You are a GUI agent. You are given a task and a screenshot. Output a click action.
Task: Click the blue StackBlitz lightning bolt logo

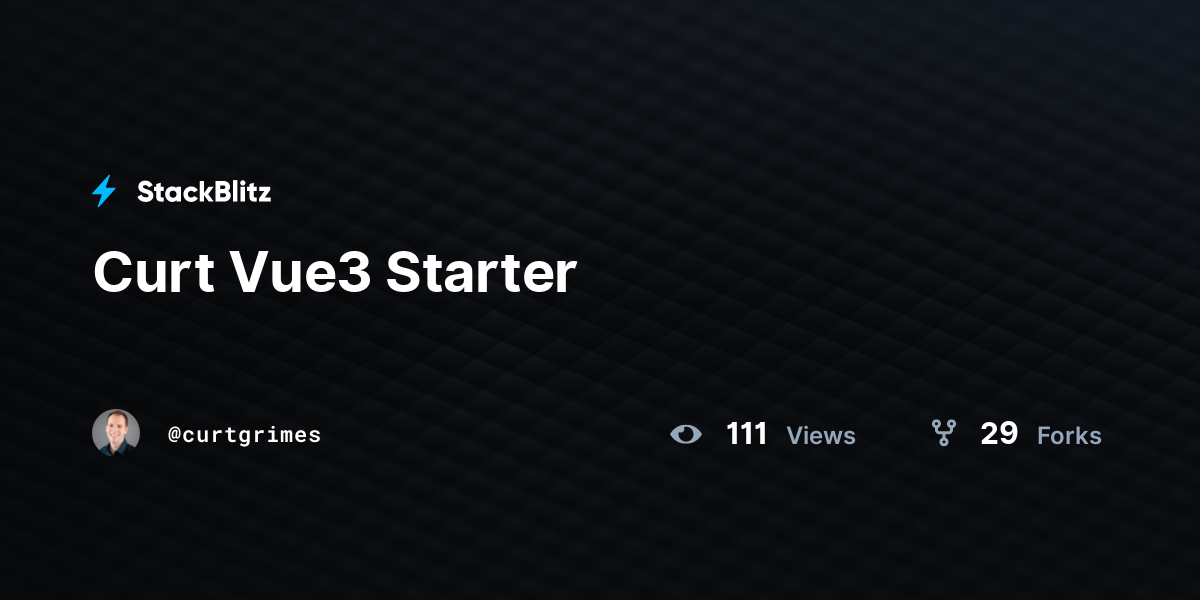pyautogui.click(x=104, y=191)
